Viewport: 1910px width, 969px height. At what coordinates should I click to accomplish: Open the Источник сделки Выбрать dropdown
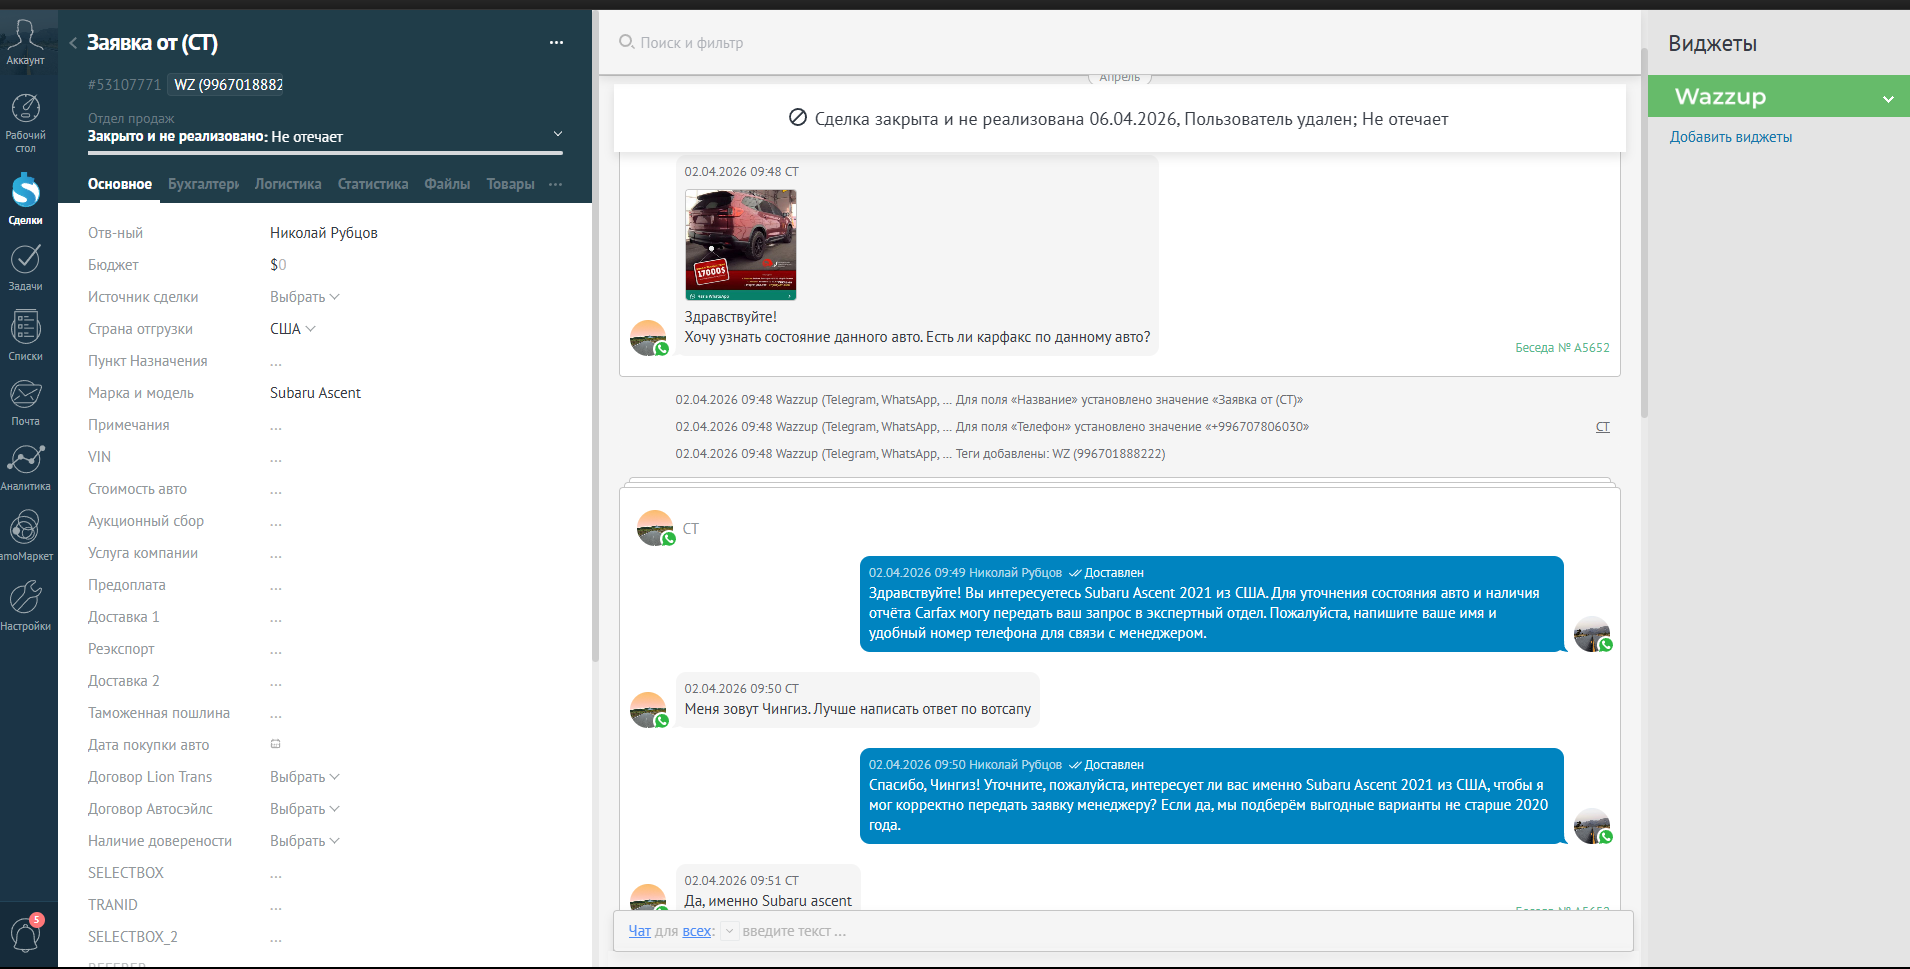(305, 297)
